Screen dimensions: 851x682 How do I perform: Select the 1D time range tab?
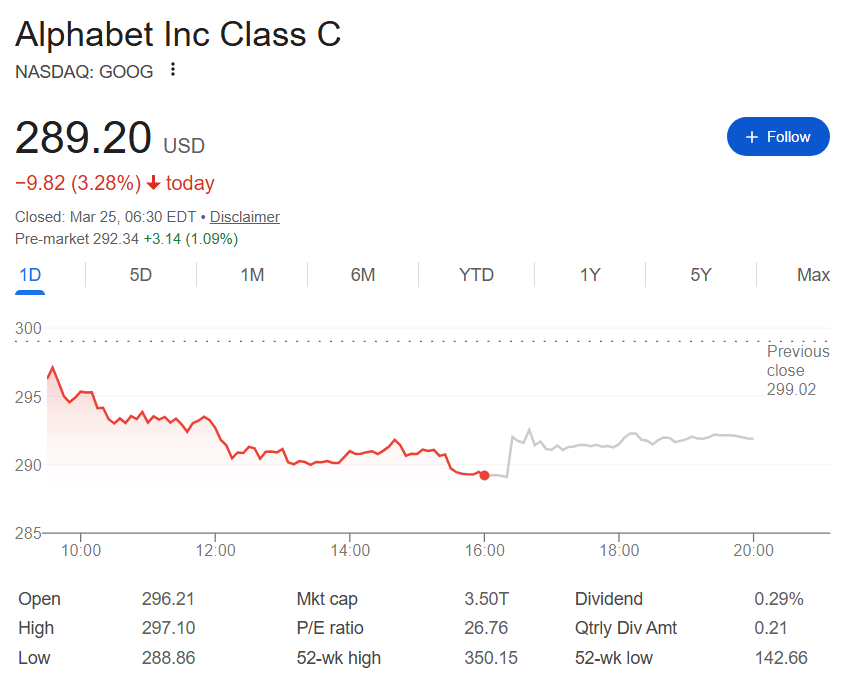point(30,275)
